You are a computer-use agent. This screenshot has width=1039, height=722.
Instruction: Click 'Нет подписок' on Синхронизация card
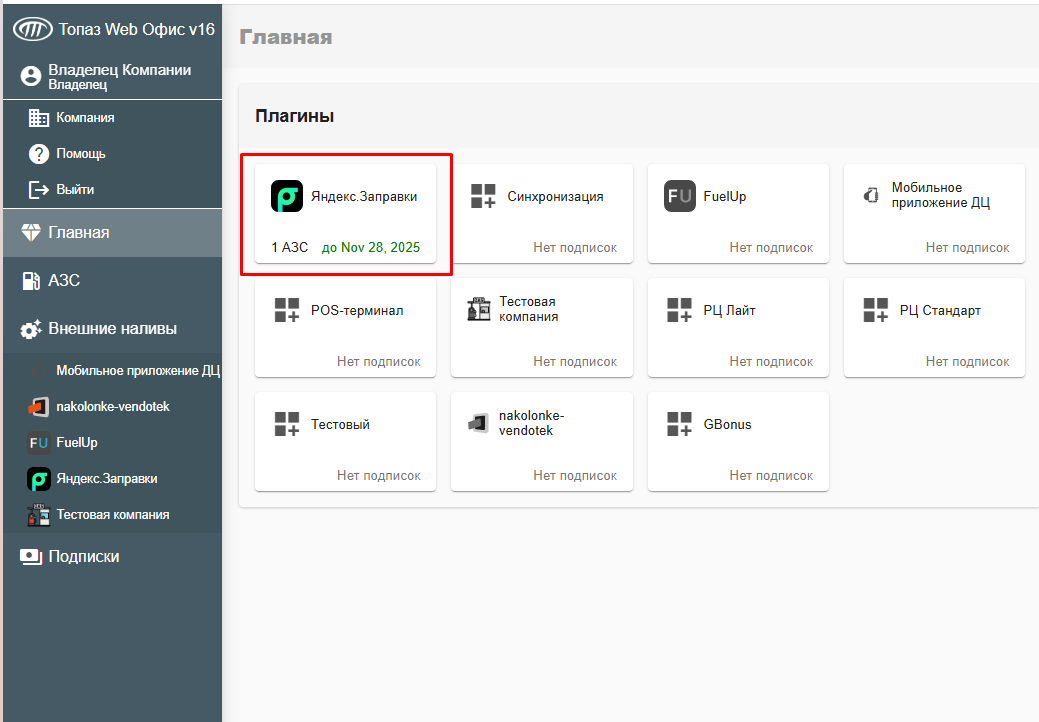coord(575,248)
